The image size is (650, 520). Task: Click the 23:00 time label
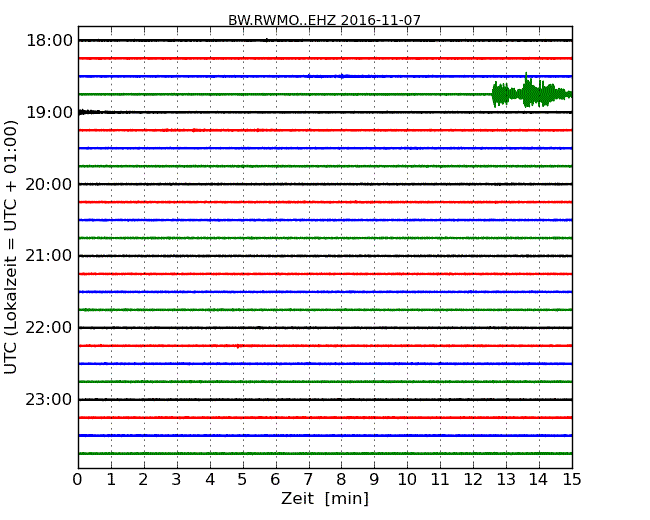pos(49,399)
